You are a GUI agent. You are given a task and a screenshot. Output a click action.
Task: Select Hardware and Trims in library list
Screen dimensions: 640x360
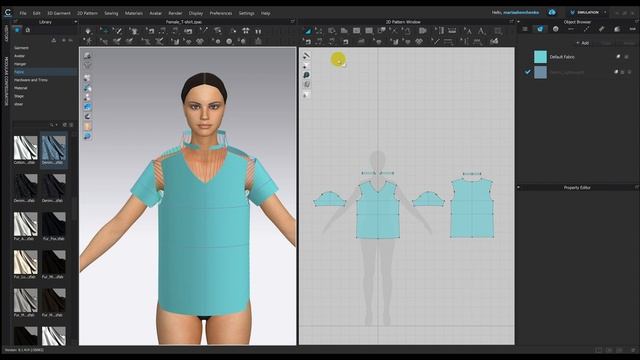pyautogui.click(x=31, y=80)
